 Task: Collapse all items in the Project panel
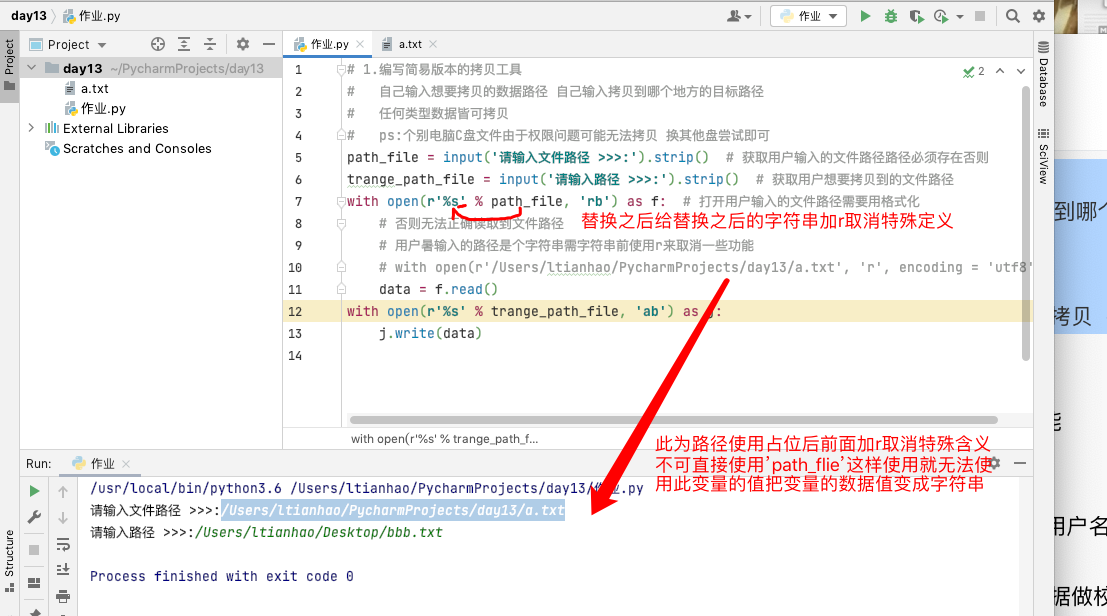point(210,44)
